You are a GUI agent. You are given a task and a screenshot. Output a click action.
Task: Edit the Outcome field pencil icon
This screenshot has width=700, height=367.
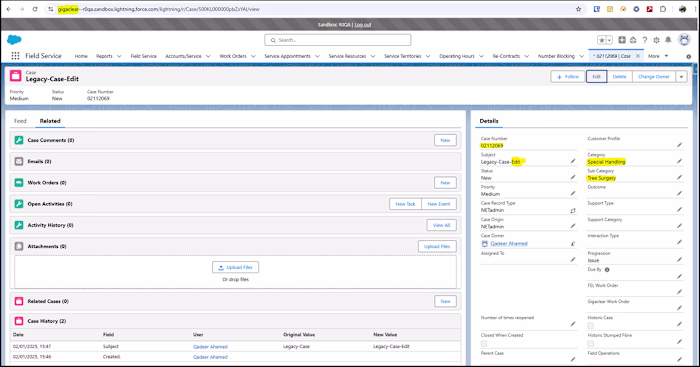pyautogui.click(x=679, y=193)
